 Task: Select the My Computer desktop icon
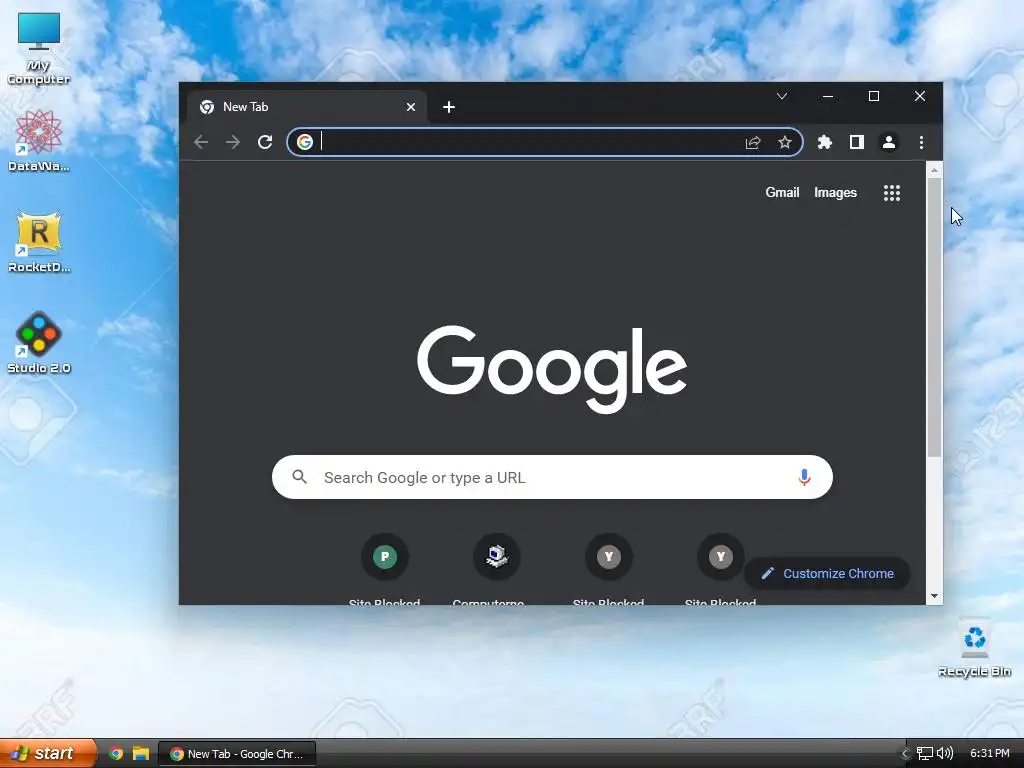pos(39,49)
